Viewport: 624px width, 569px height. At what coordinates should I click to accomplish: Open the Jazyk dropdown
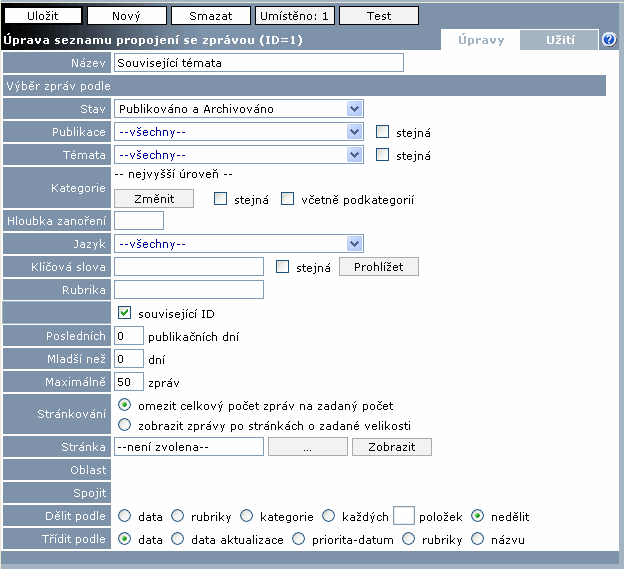coord(238,244)
